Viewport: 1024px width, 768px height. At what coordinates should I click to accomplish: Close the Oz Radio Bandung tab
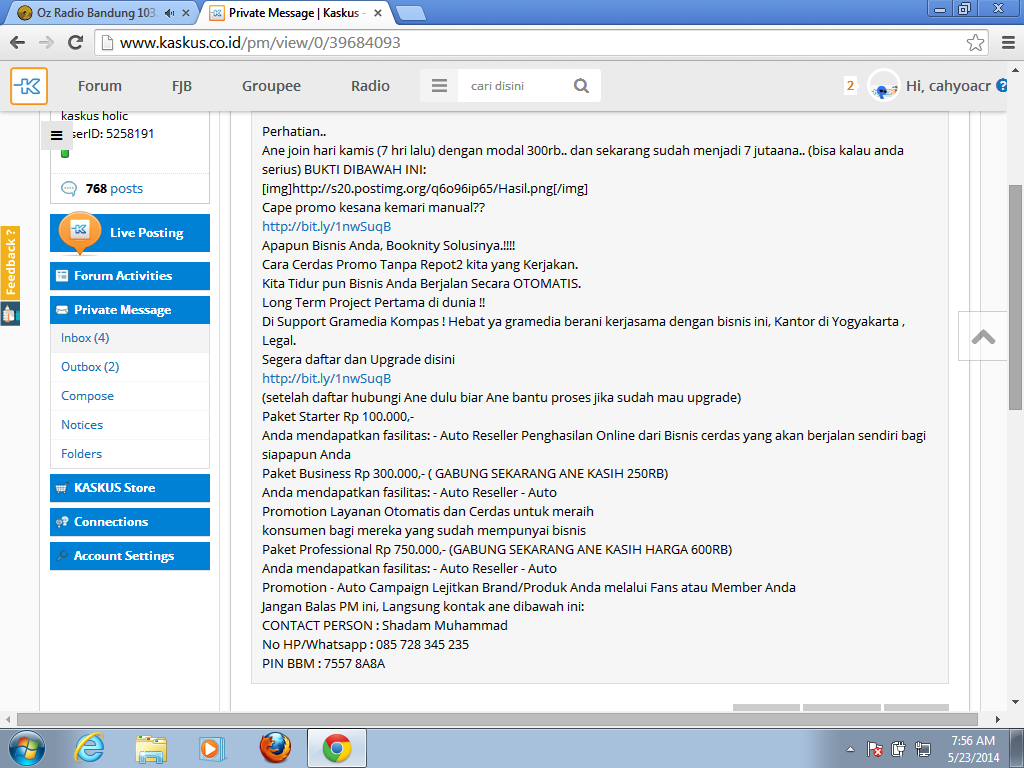click(186, 12)
